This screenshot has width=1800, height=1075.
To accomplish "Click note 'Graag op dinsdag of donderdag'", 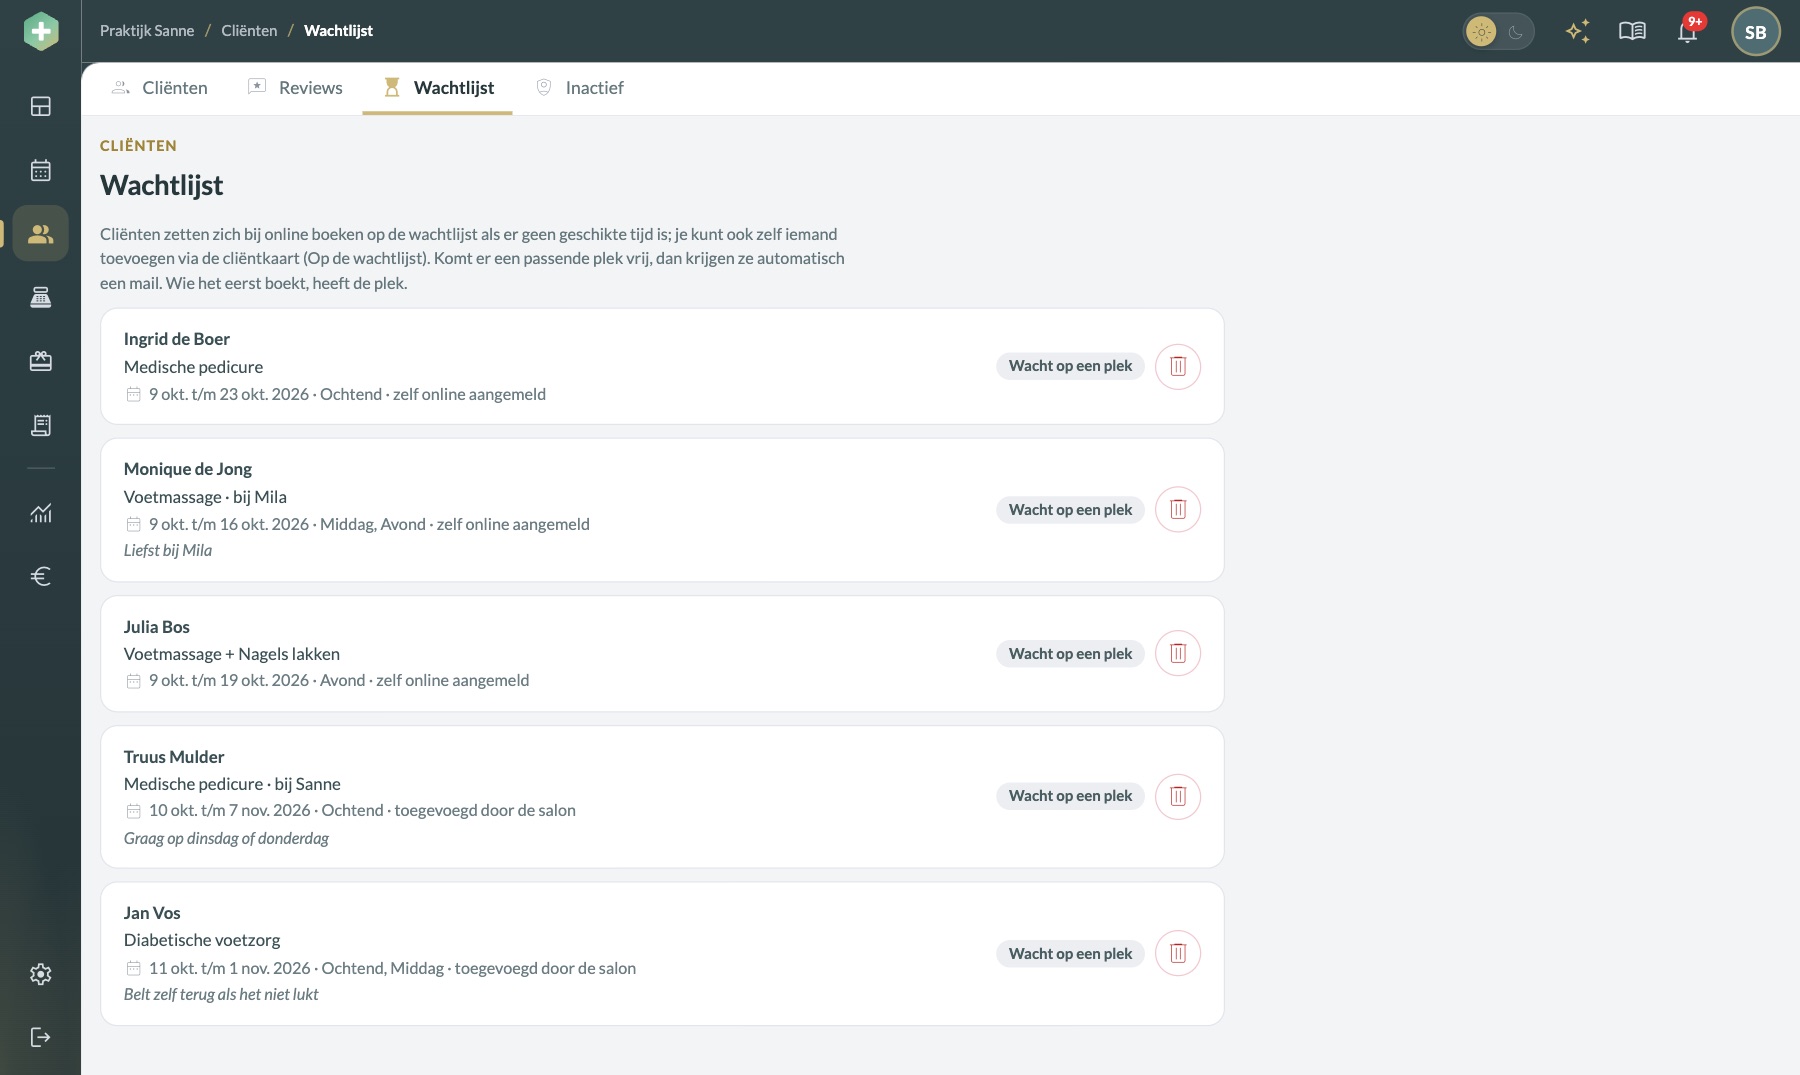I will 226,838.
